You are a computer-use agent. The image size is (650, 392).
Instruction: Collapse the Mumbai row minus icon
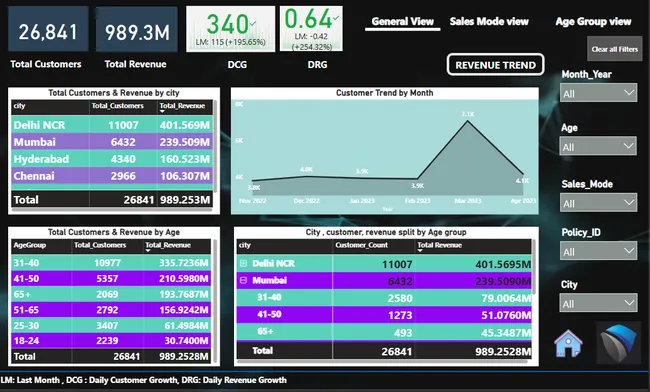pyautogui.click(x=244, y=280)
